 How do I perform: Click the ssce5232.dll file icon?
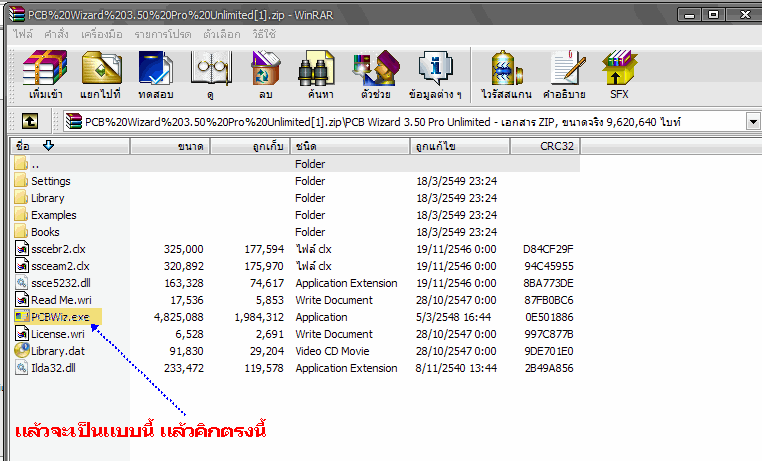tap(22, 283)
